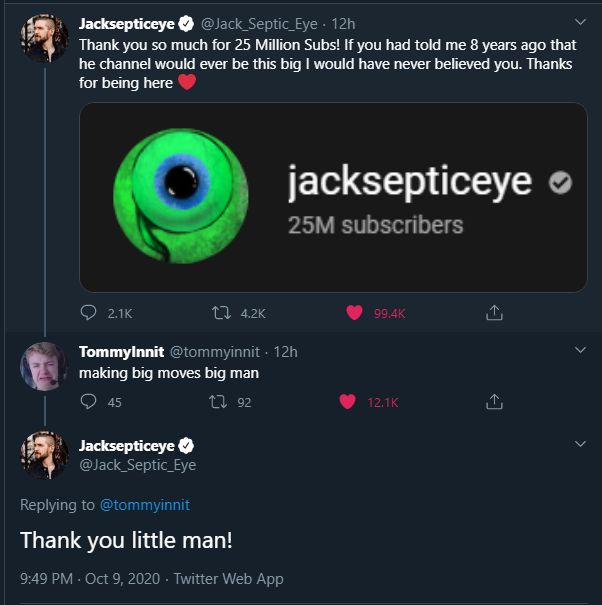This screenshot has height=605, width=602.
Task: Expand options for the Thank you little man reply
Action: 580,444
